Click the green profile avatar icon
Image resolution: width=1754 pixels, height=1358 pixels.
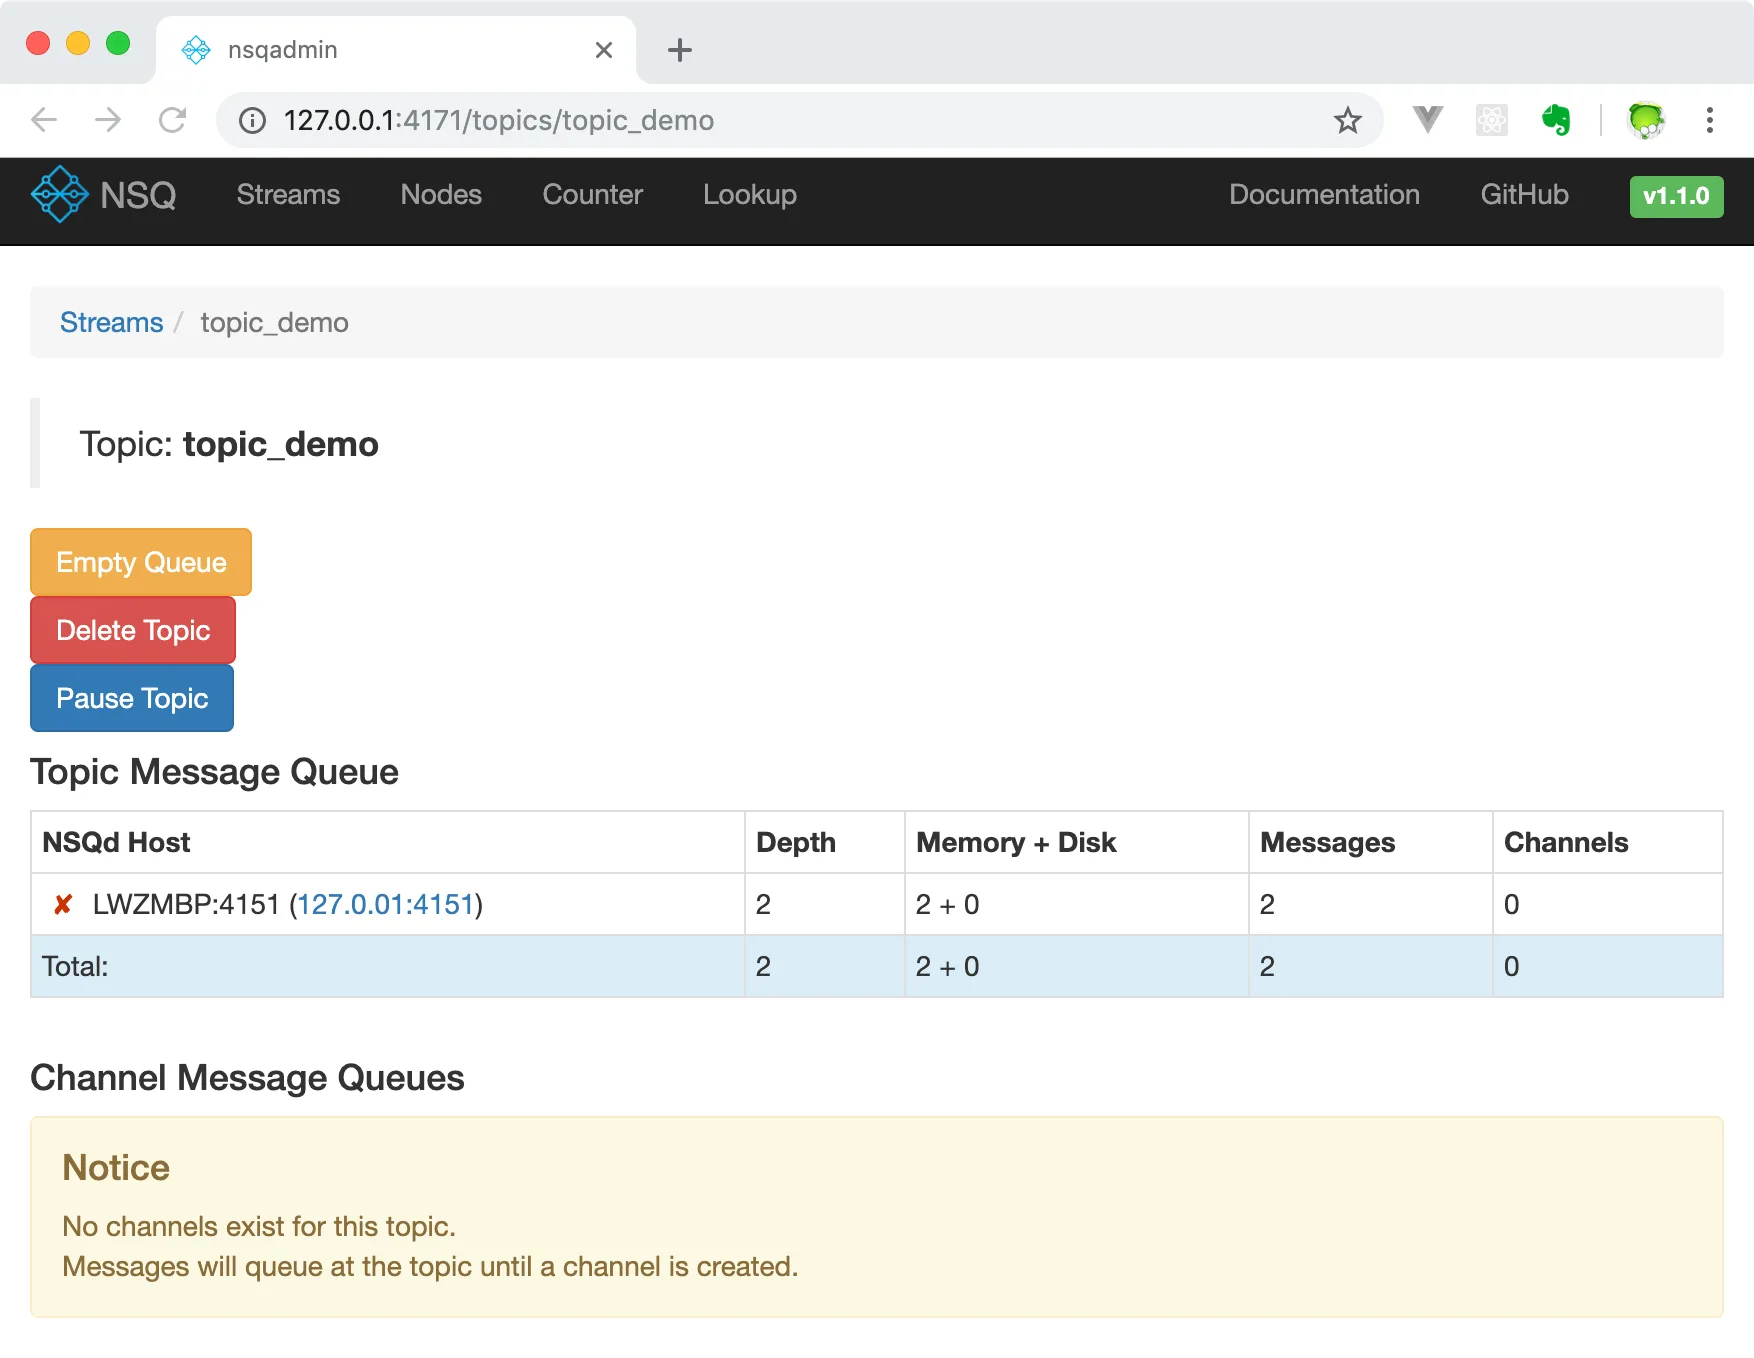(1645, 121)
